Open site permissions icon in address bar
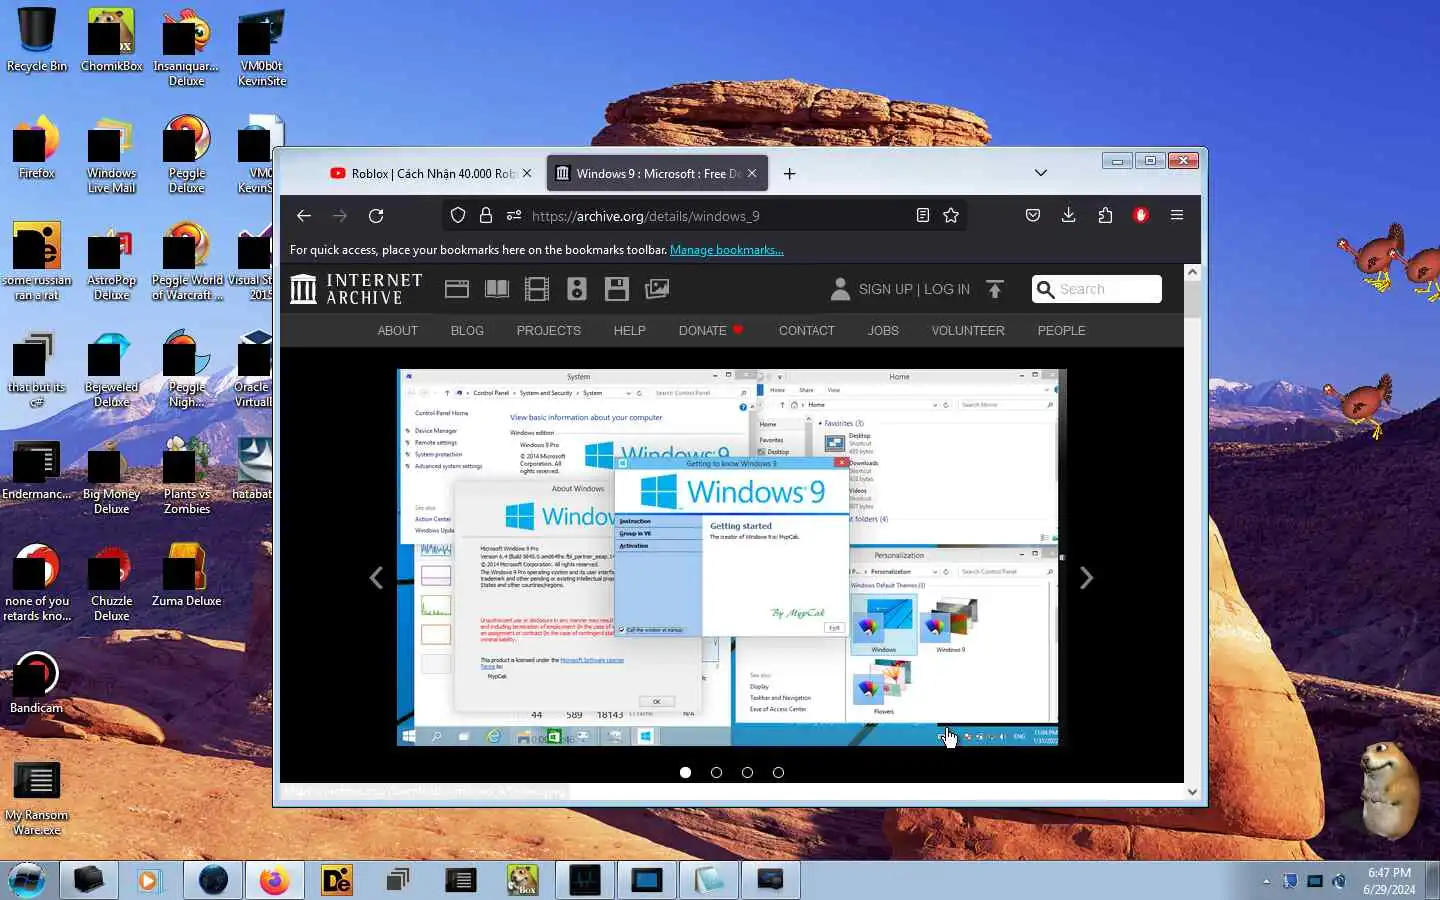This screenshot has height=900, width=1440. pyautogui.click(x=513, y=215)
